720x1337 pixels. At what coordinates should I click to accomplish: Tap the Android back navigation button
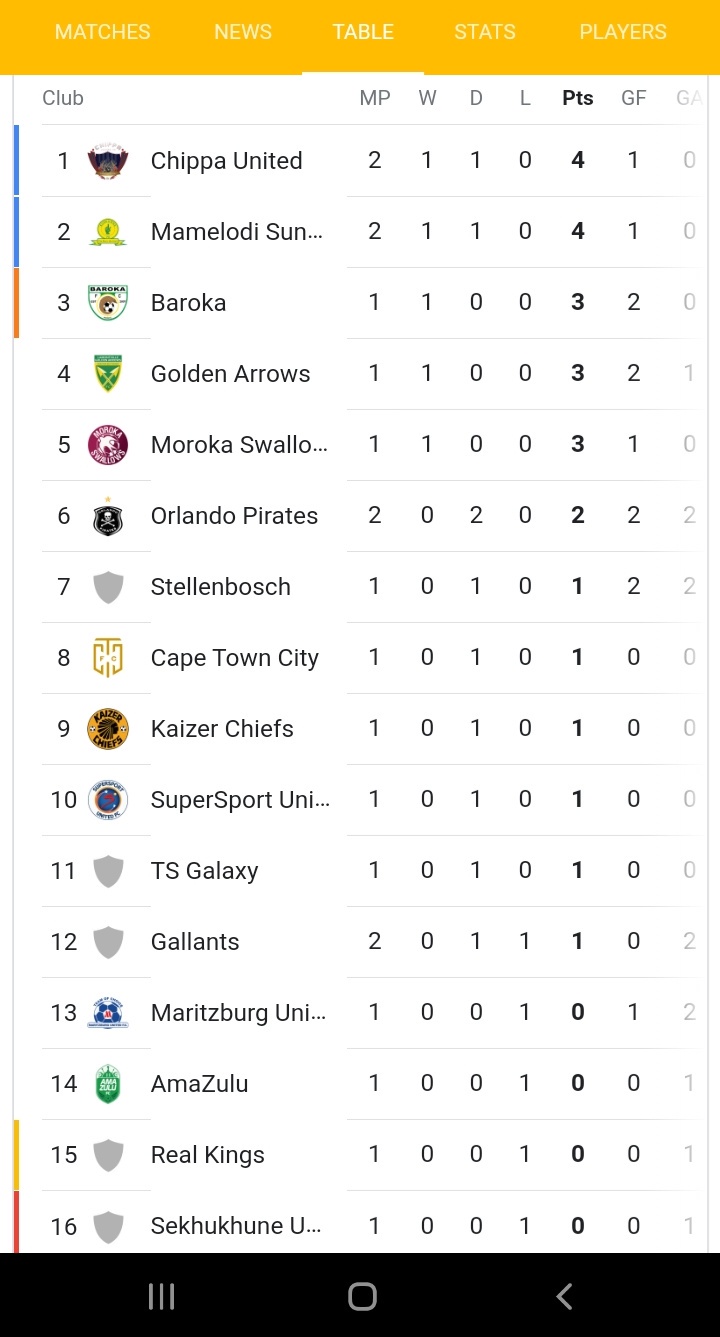(564, 1297)
